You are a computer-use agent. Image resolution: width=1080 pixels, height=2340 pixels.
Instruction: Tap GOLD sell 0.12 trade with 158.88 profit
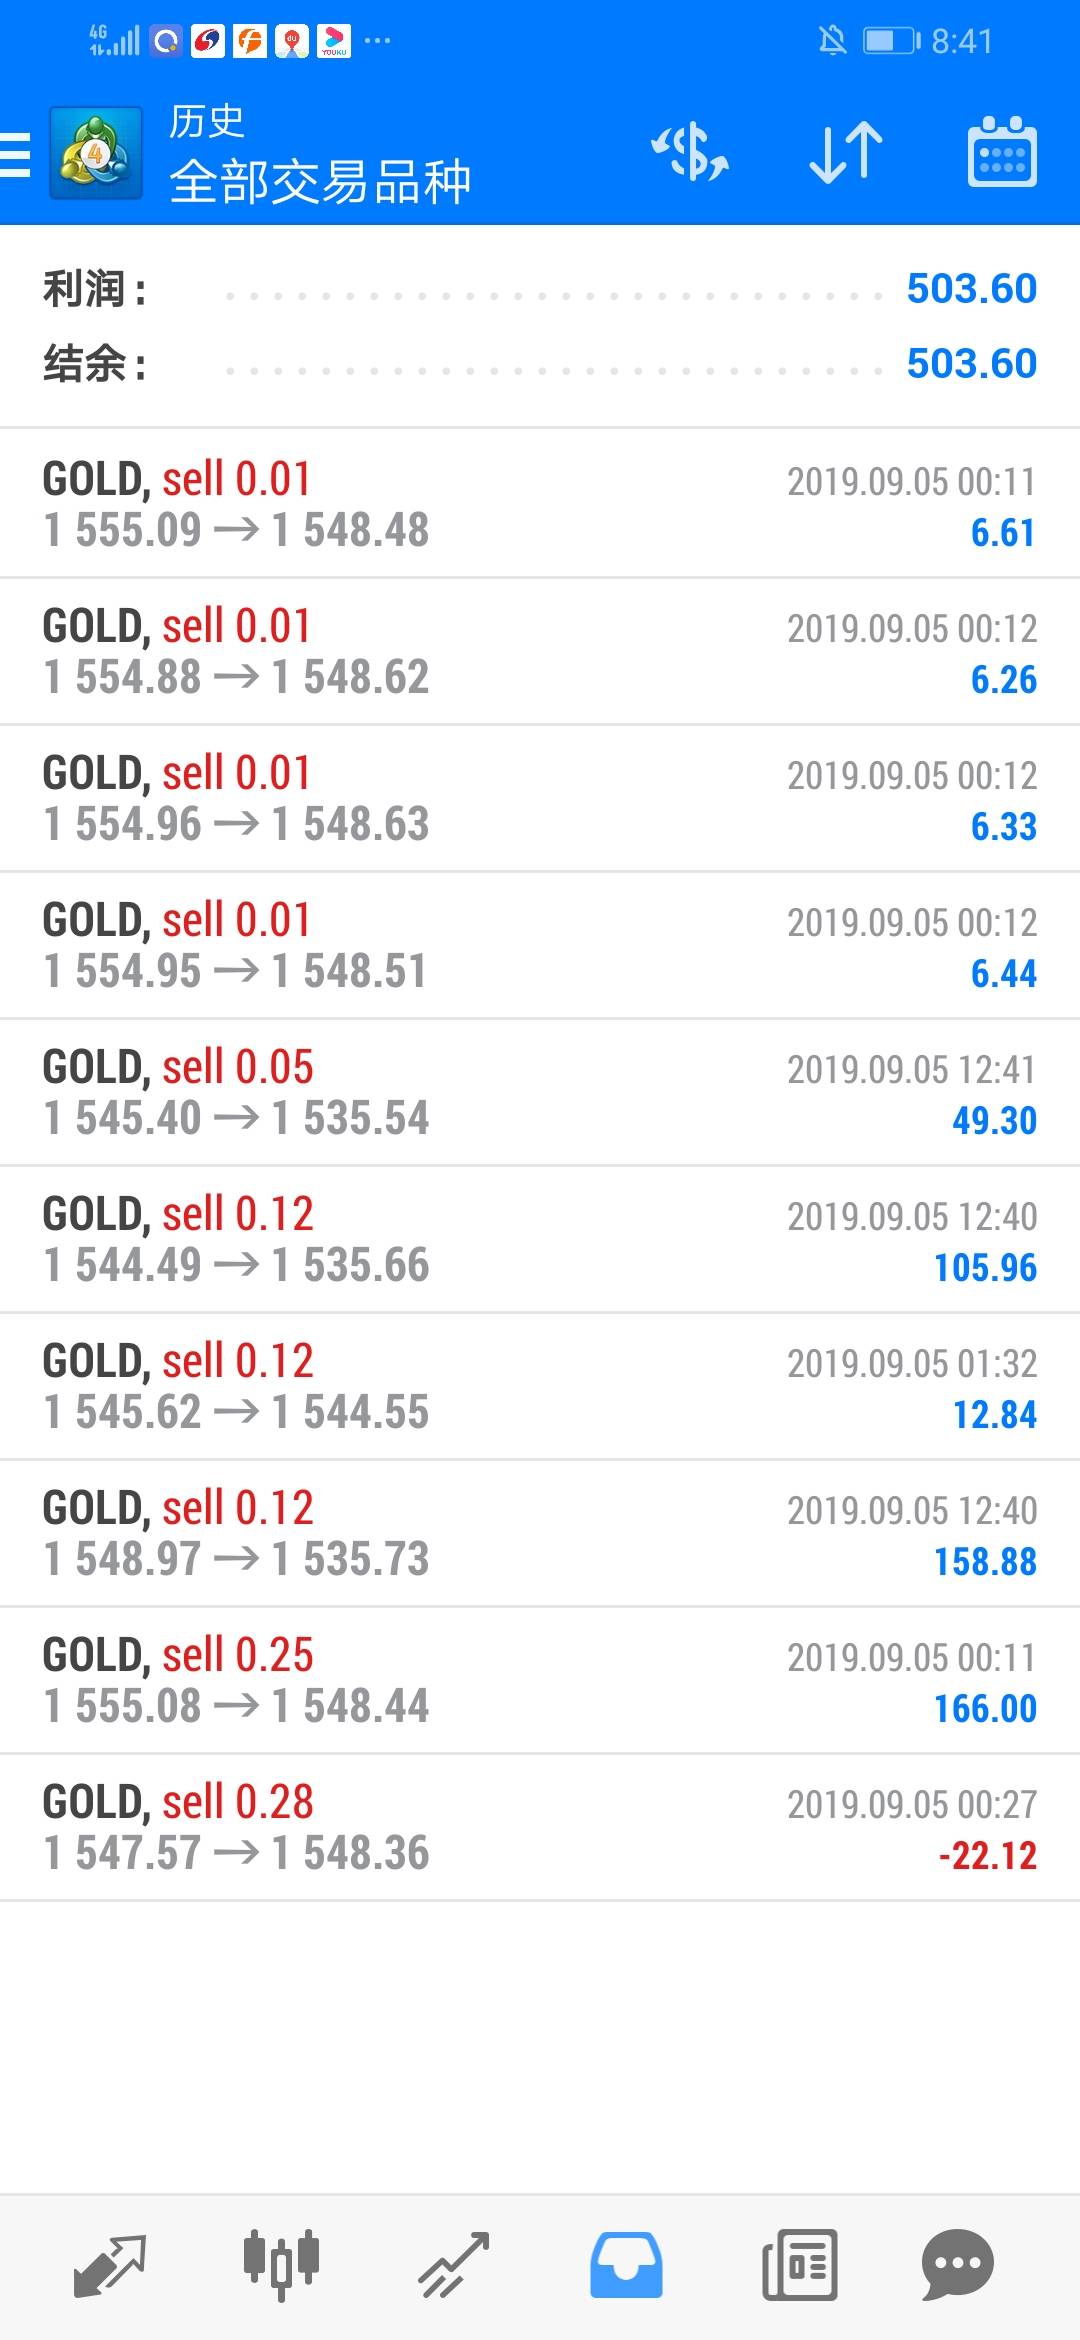pos(540,1533)
